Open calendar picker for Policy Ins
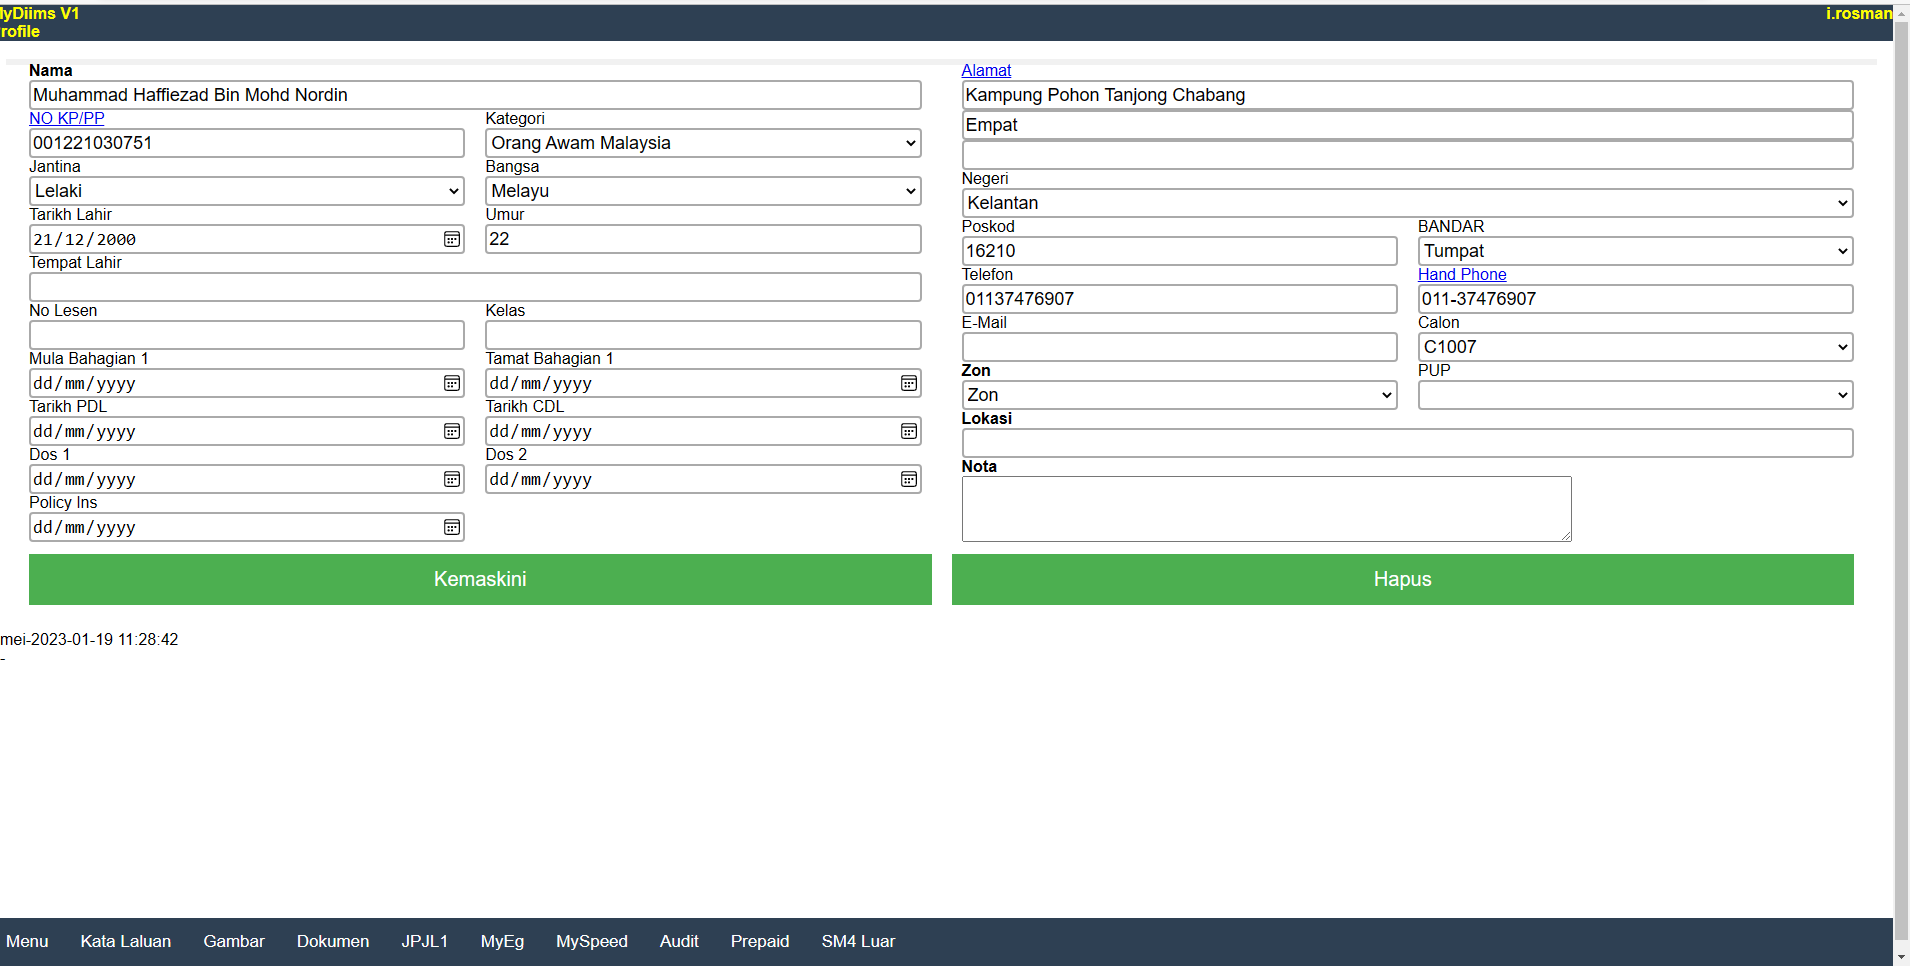This screenshot has height=968, width=1910. click(452, 527)
